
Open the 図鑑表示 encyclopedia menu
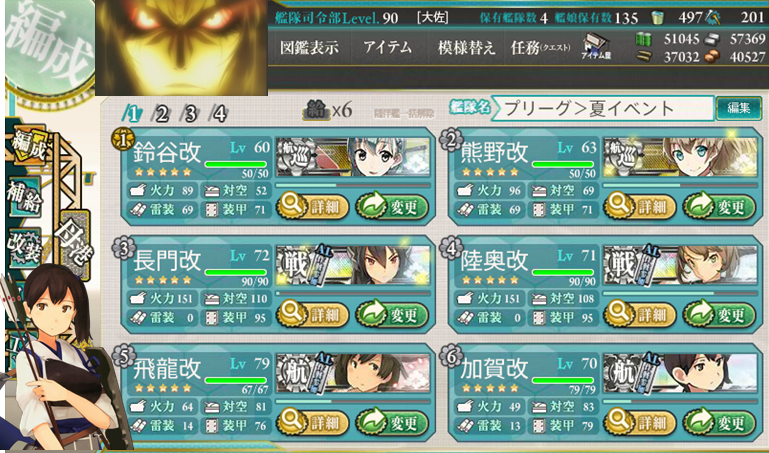[x=309, y=48]
